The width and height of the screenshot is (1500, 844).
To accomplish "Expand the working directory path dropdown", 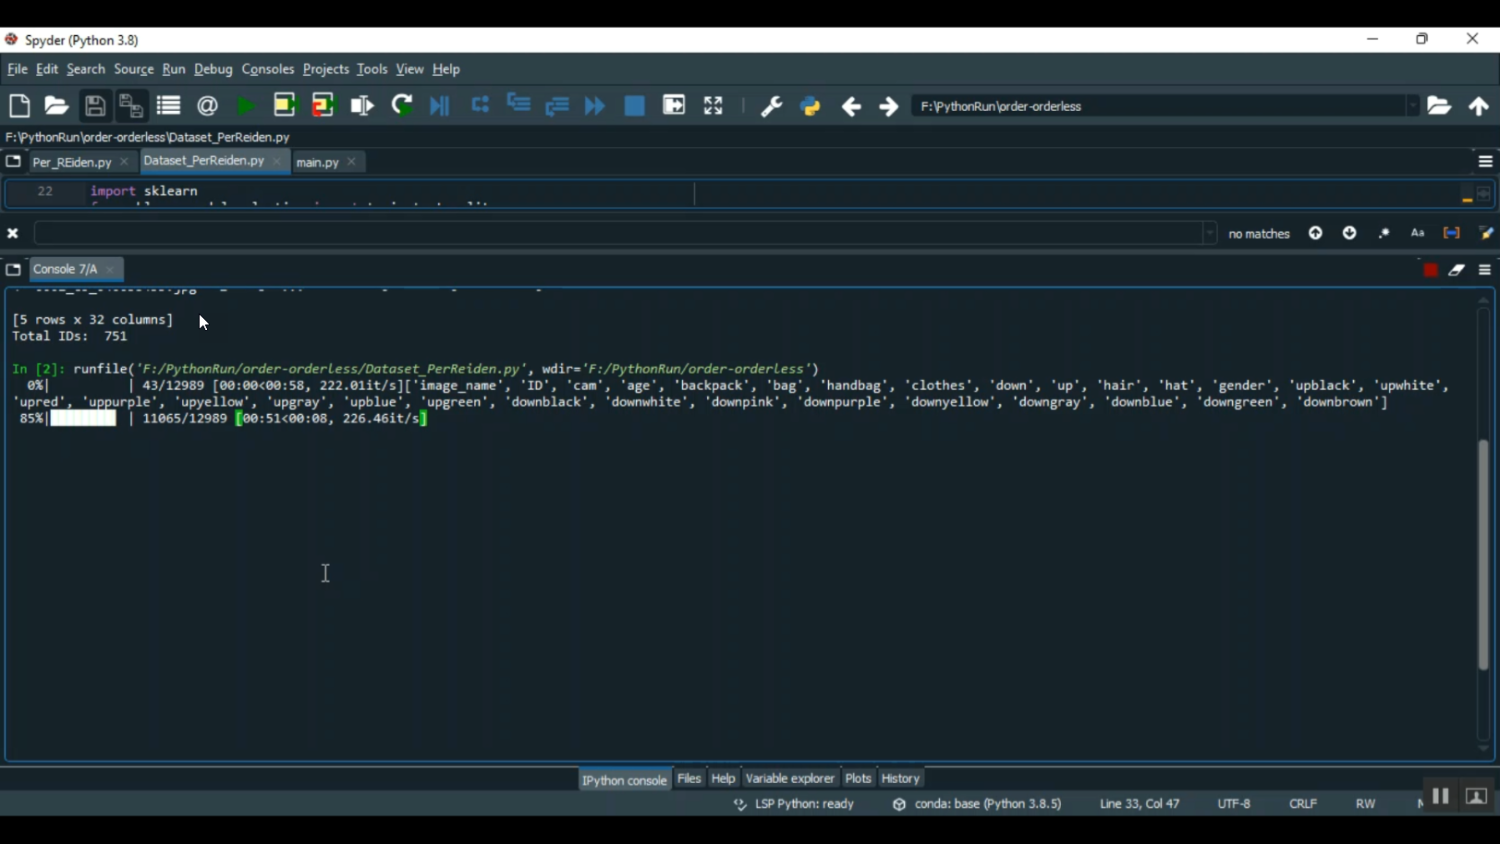I will pos(1412,106).
